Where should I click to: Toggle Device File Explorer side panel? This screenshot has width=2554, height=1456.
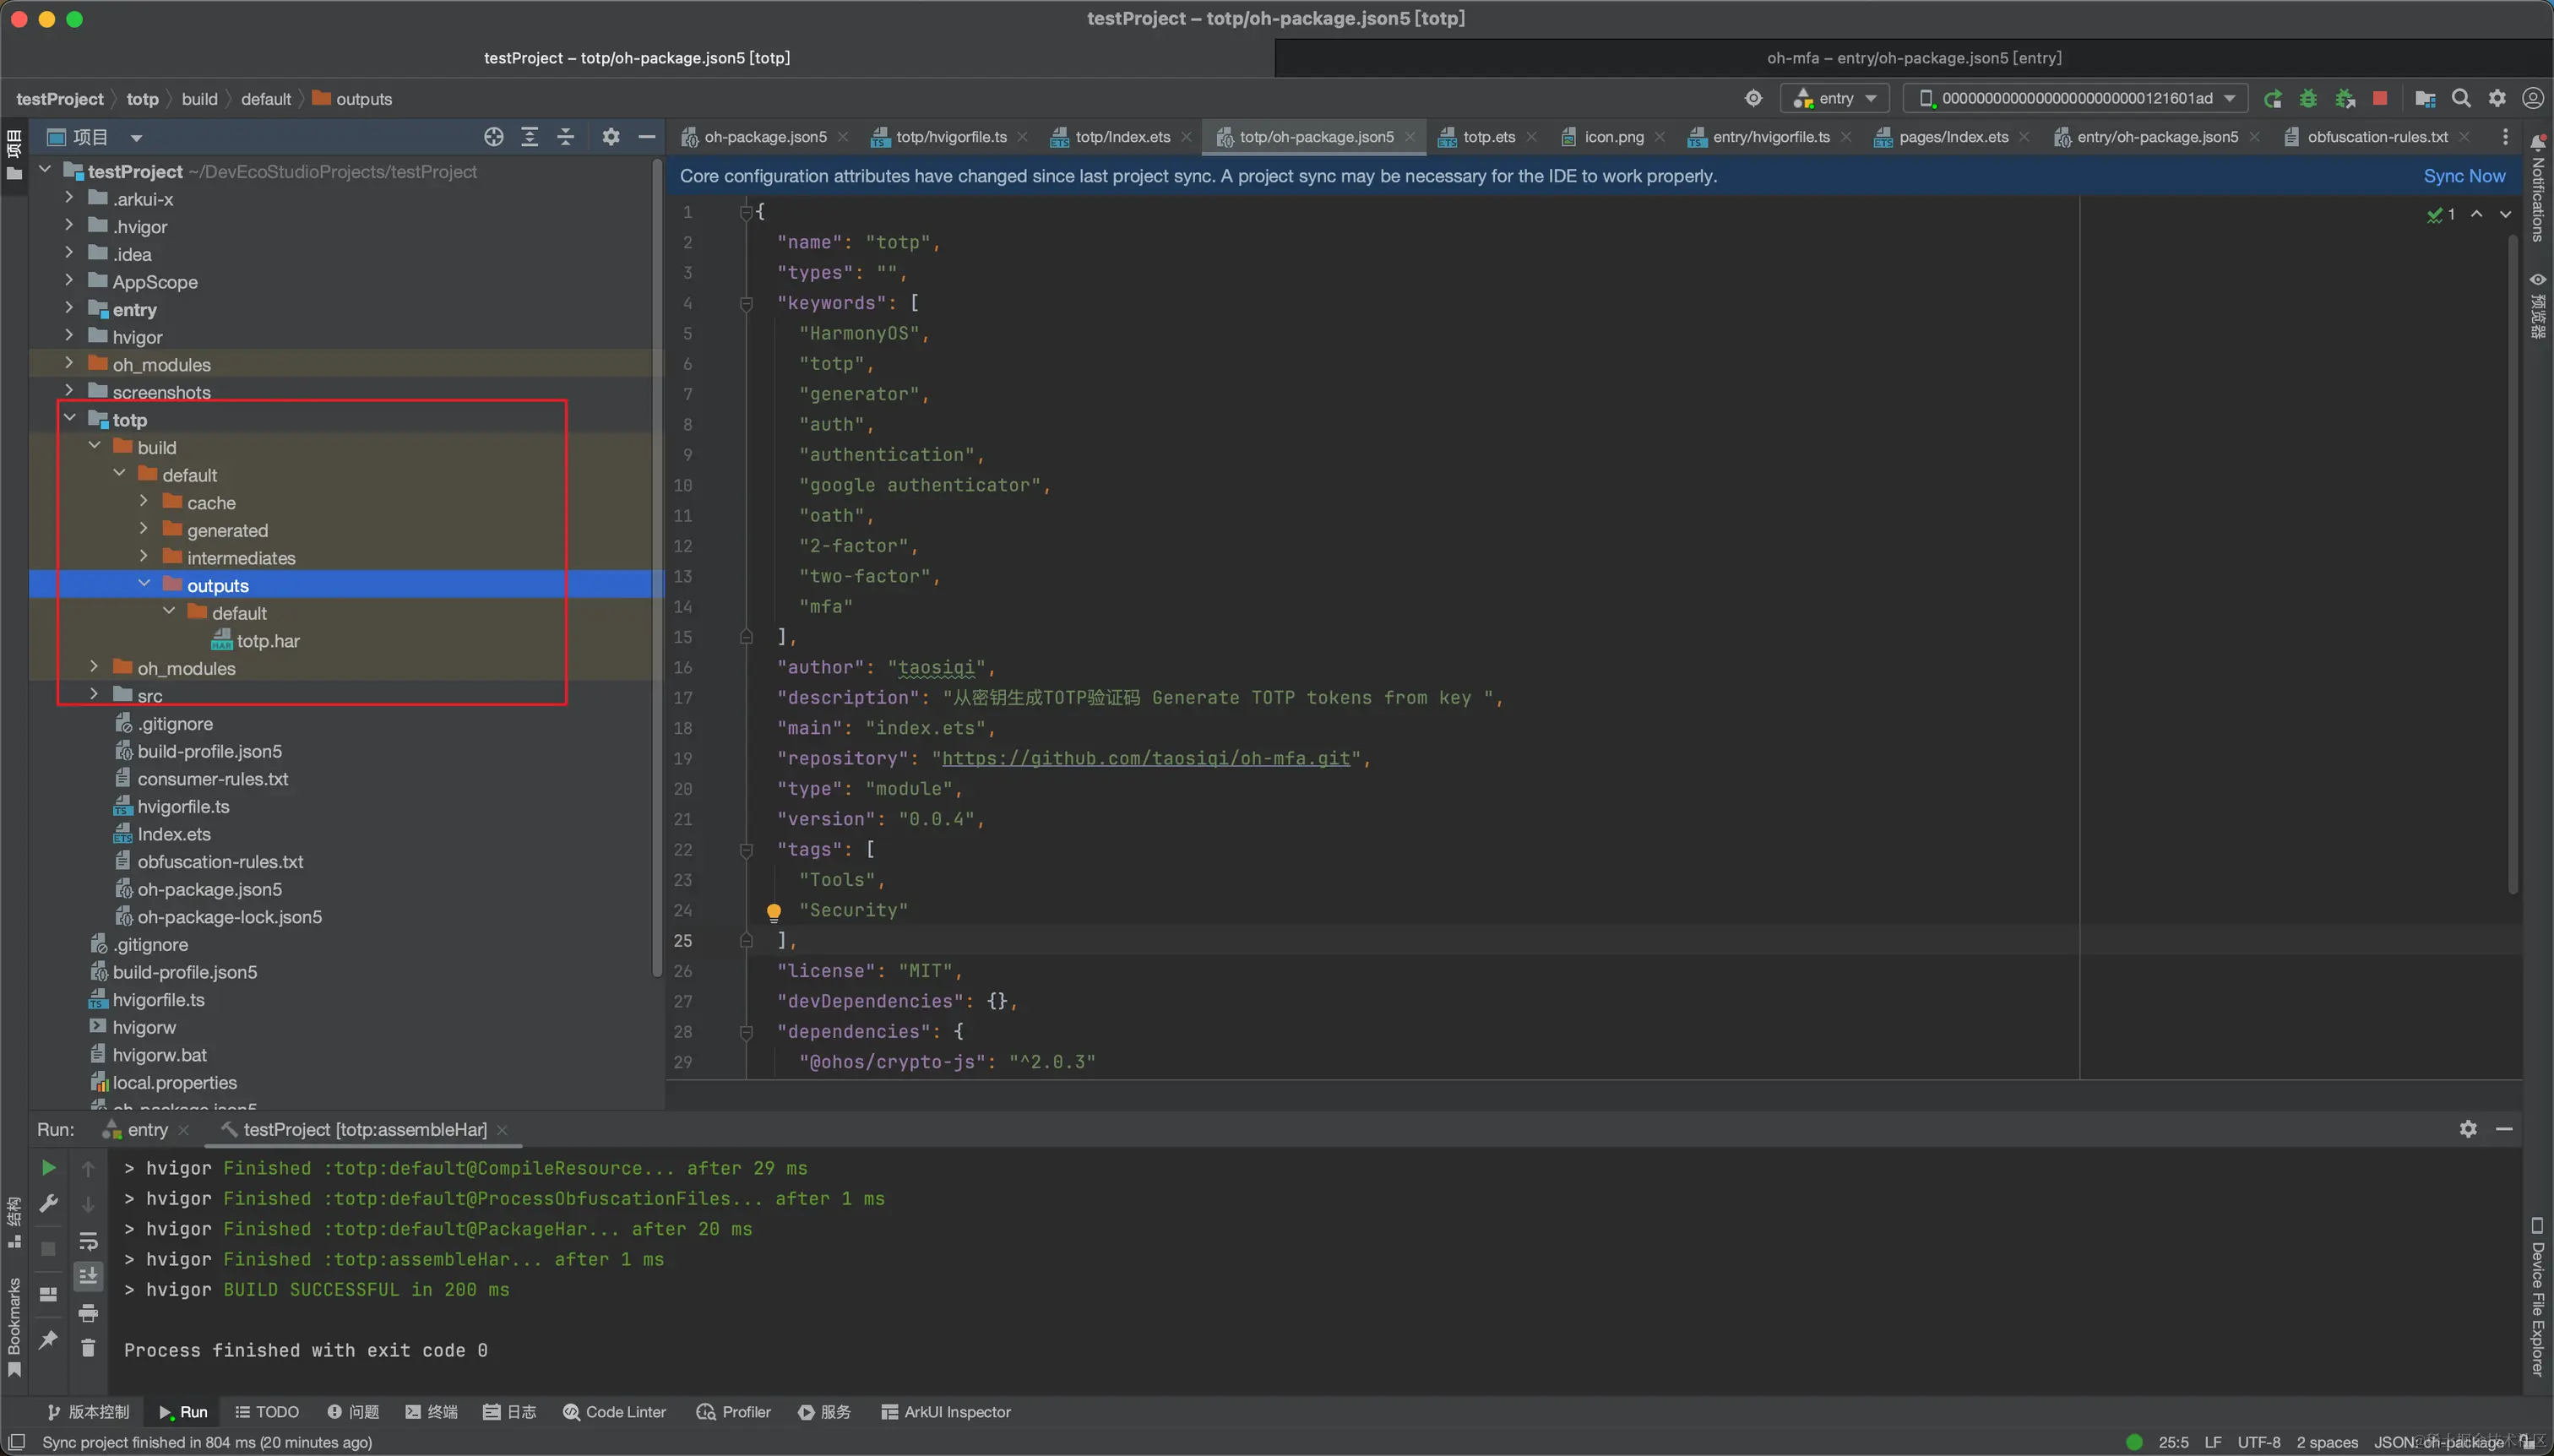pyautogui.click(x=2538, y=1296)
